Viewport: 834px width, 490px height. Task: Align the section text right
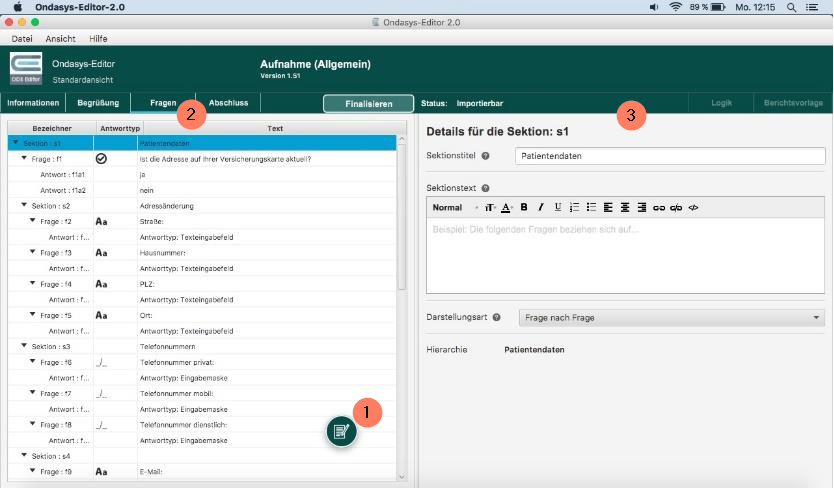[642, 207]
